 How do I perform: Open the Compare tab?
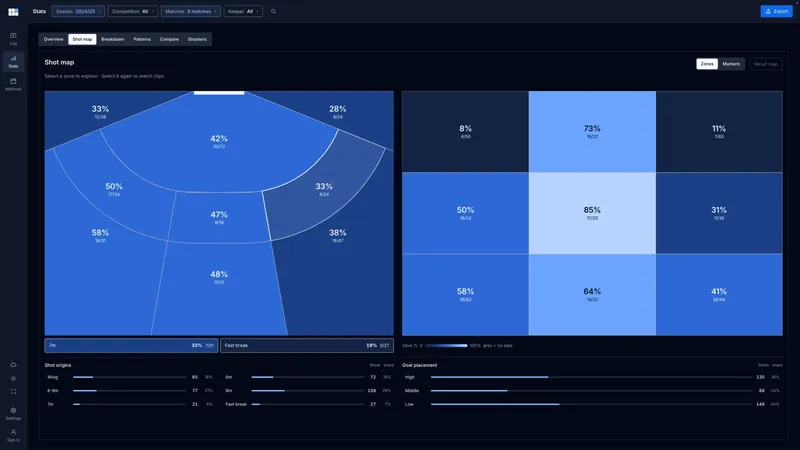169,39
